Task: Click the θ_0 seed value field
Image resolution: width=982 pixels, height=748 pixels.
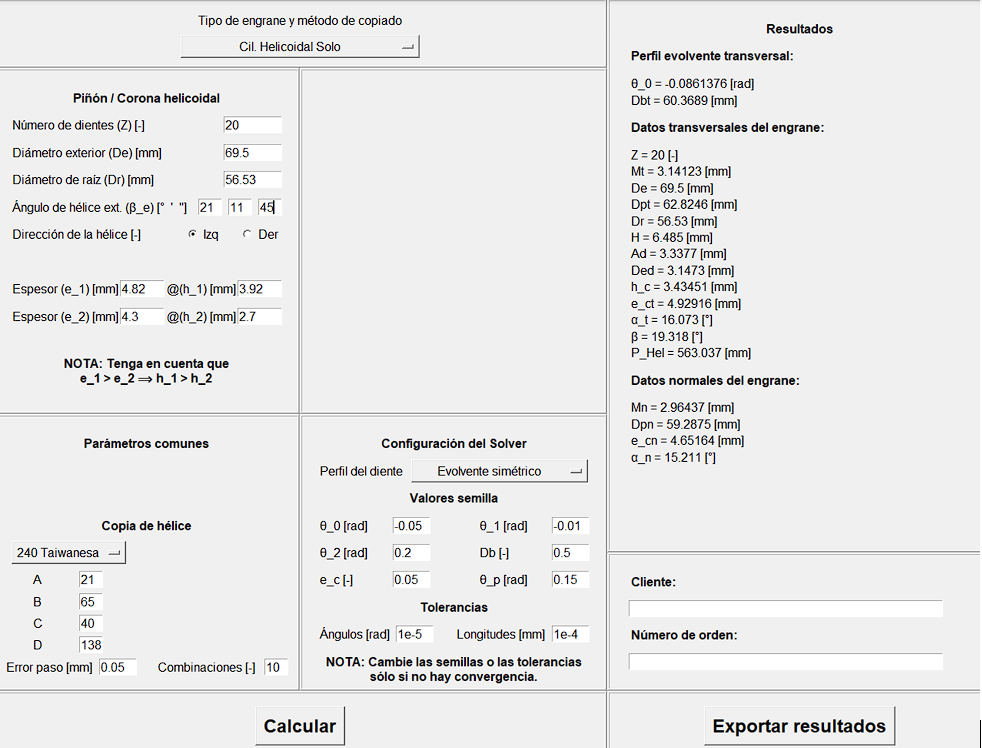Action: 411,526
